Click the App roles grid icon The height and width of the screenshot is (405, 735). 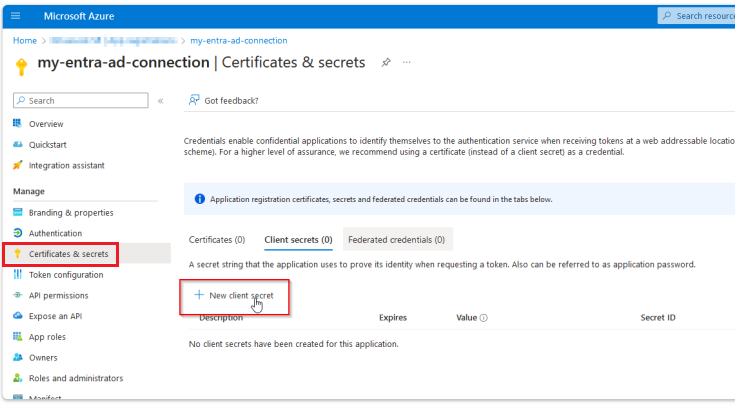pyautogui.click(x=17, y=336)
